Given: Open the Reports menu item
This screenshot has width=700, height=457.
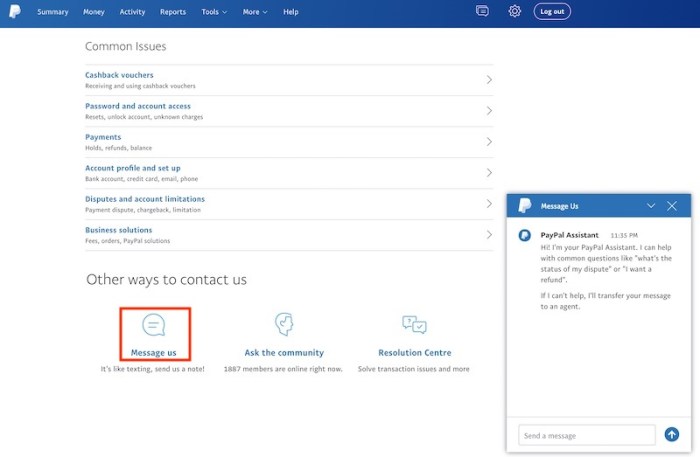Looking at the screenshot, I should pos(173,12).
